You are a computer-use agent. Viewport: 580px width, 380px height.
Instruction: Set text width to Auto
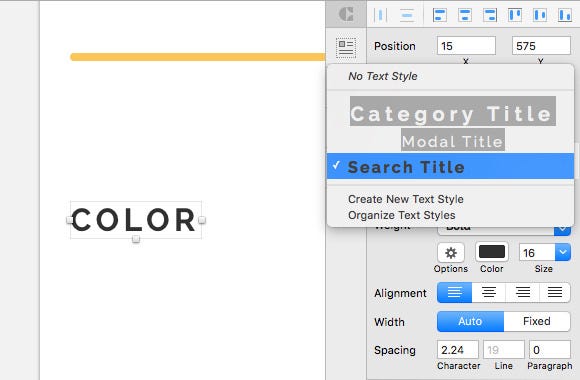470,321
